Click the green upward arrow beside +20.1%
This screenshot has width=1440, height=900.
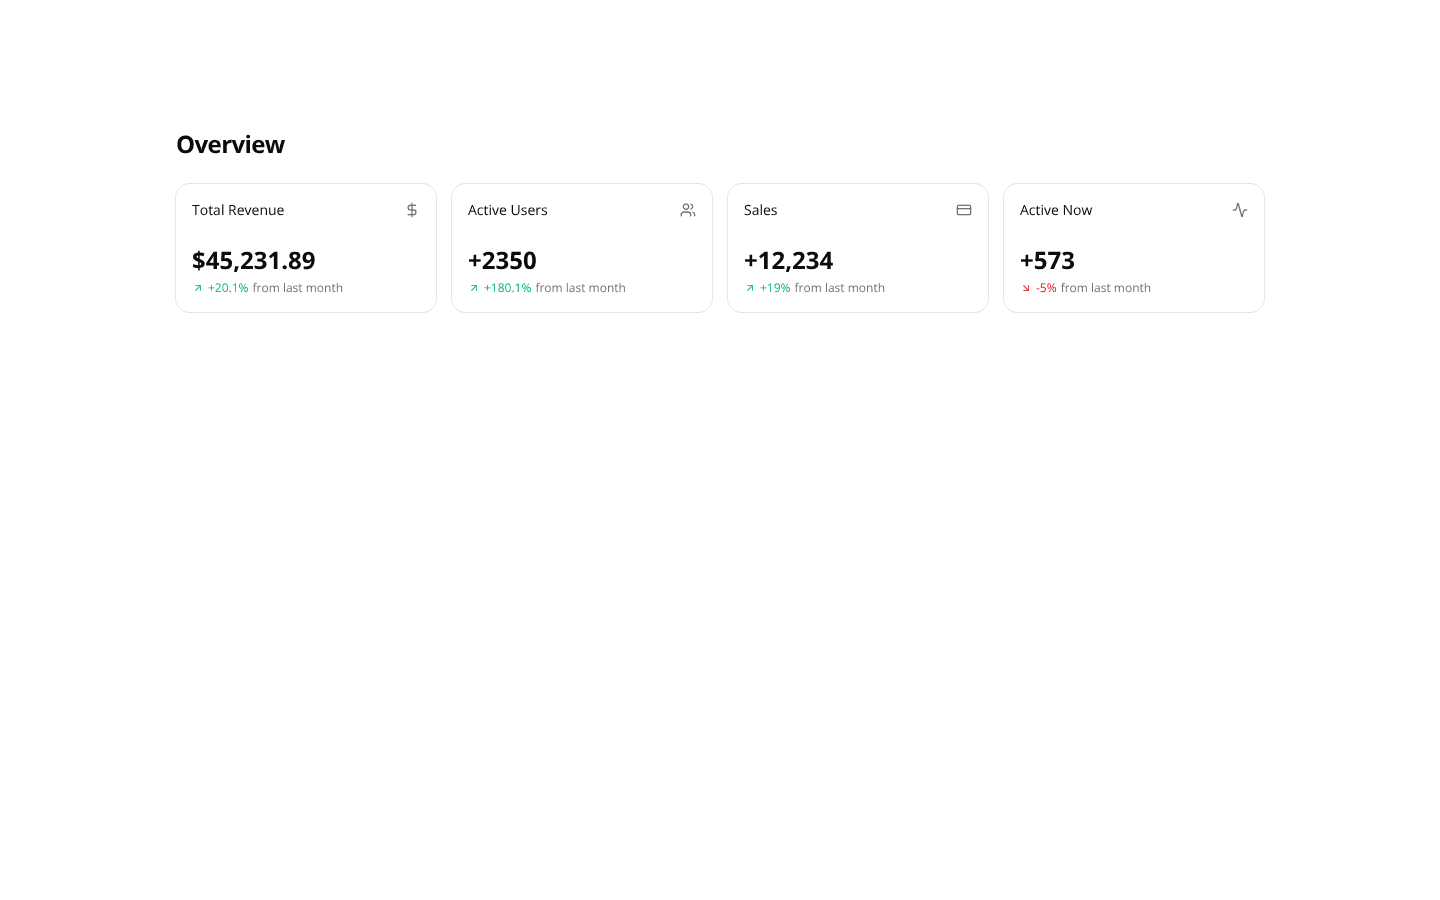click(x=197, y=288)
